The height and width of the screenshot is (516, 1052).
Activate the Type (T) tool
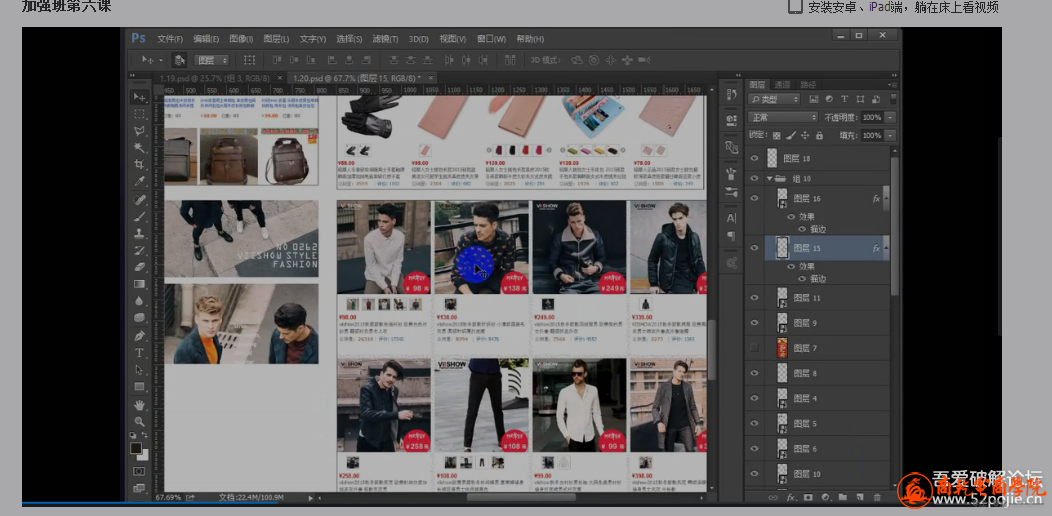(140, 353)
